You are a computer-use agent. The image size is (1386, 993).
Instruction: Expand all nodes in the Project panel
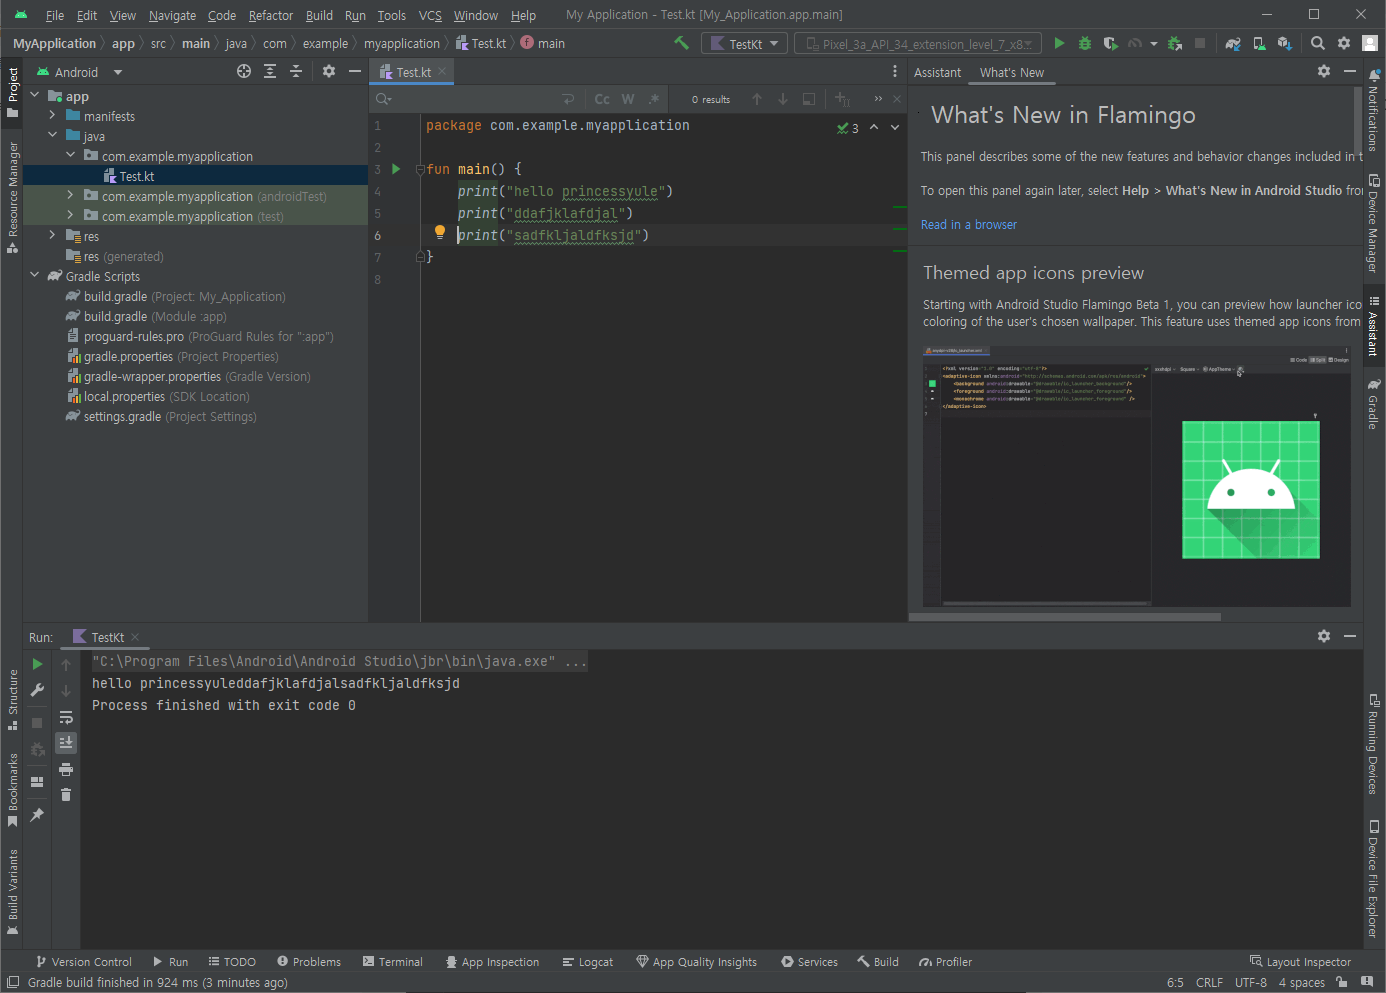(x=270, y=71)
